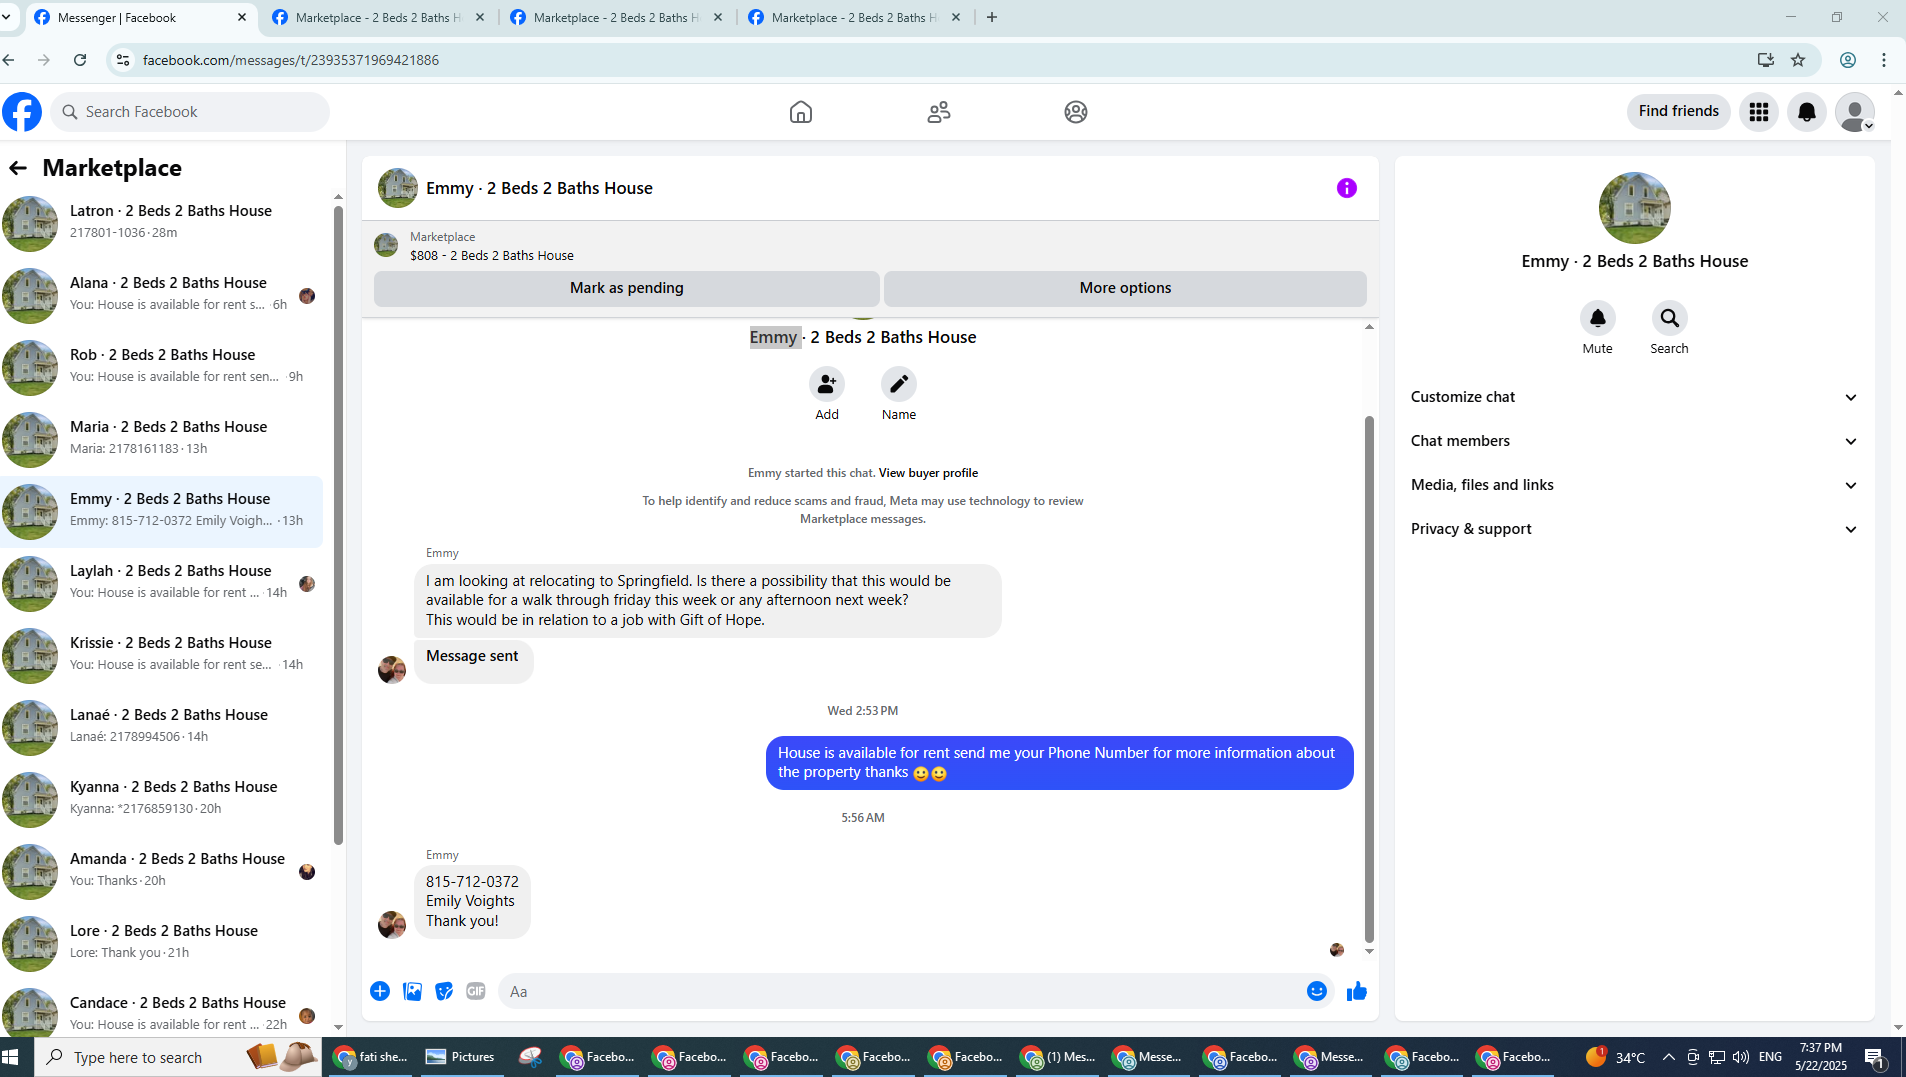Open a new browser tab
This screenshot has width=1906, height=1077.
pos(992,17)
